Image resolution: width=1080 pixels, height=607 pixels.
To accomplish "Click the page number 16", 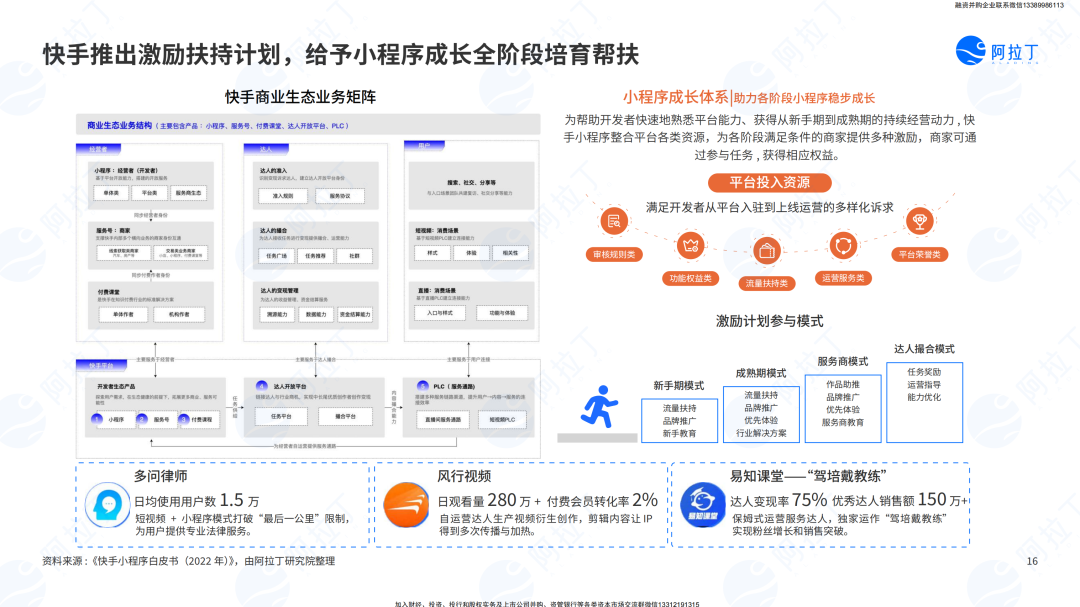I will pyautogui.click(x=1032, y=561).
